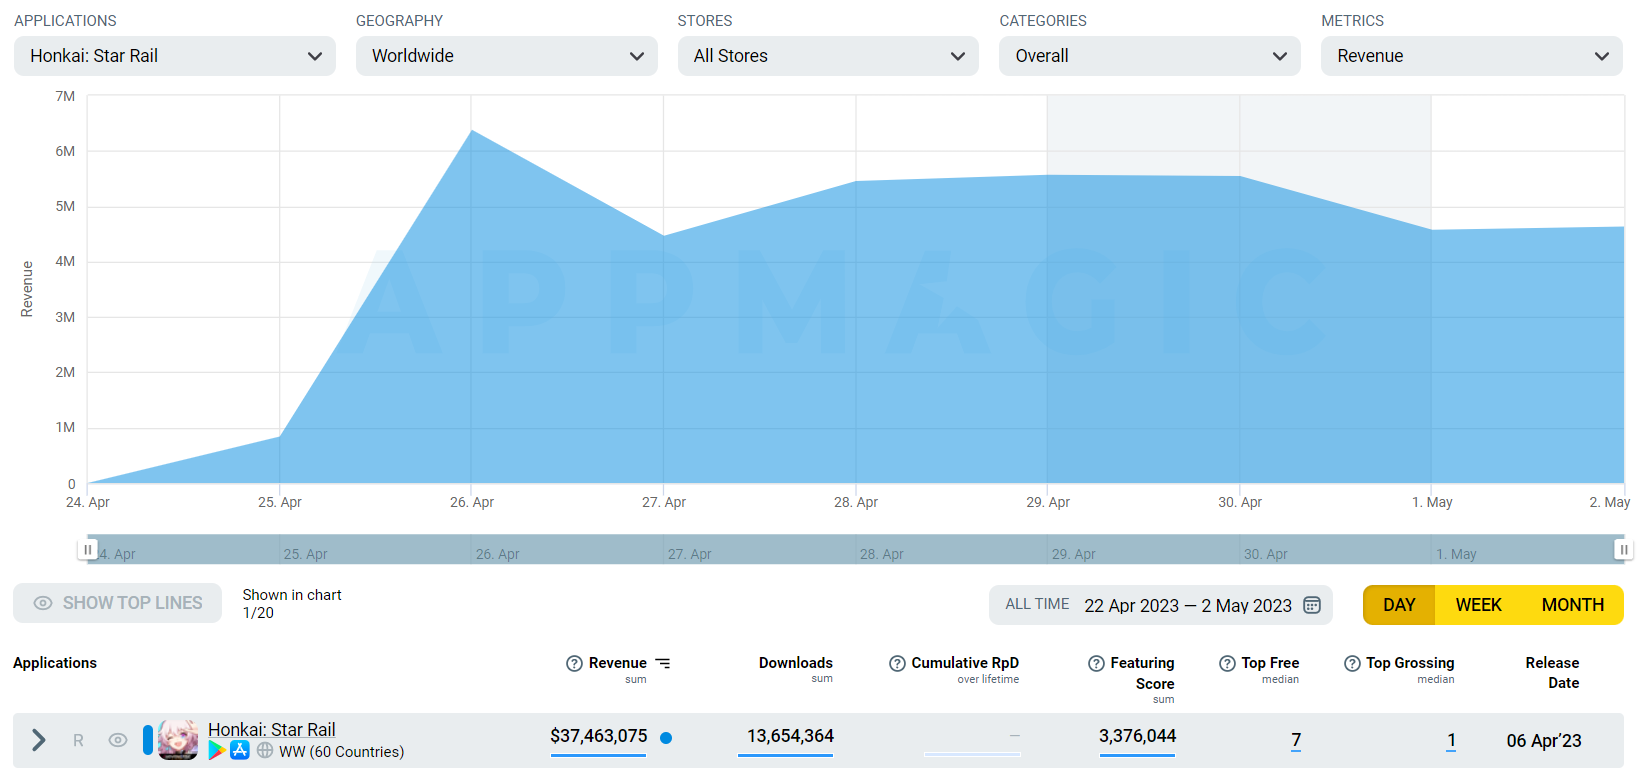Sort by Cumulative RpD column header
The image size is (1637, 783).
[965, 663]
